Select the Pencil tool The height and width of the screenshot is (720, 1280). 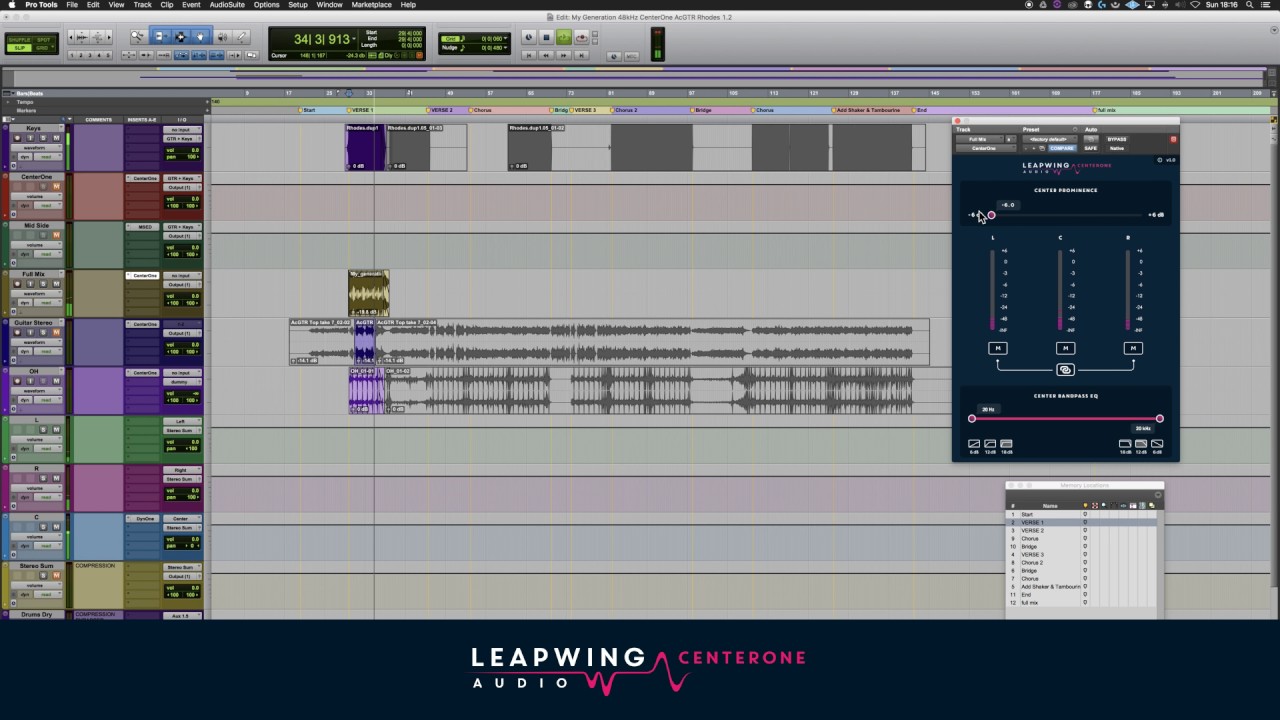point(241,36)
